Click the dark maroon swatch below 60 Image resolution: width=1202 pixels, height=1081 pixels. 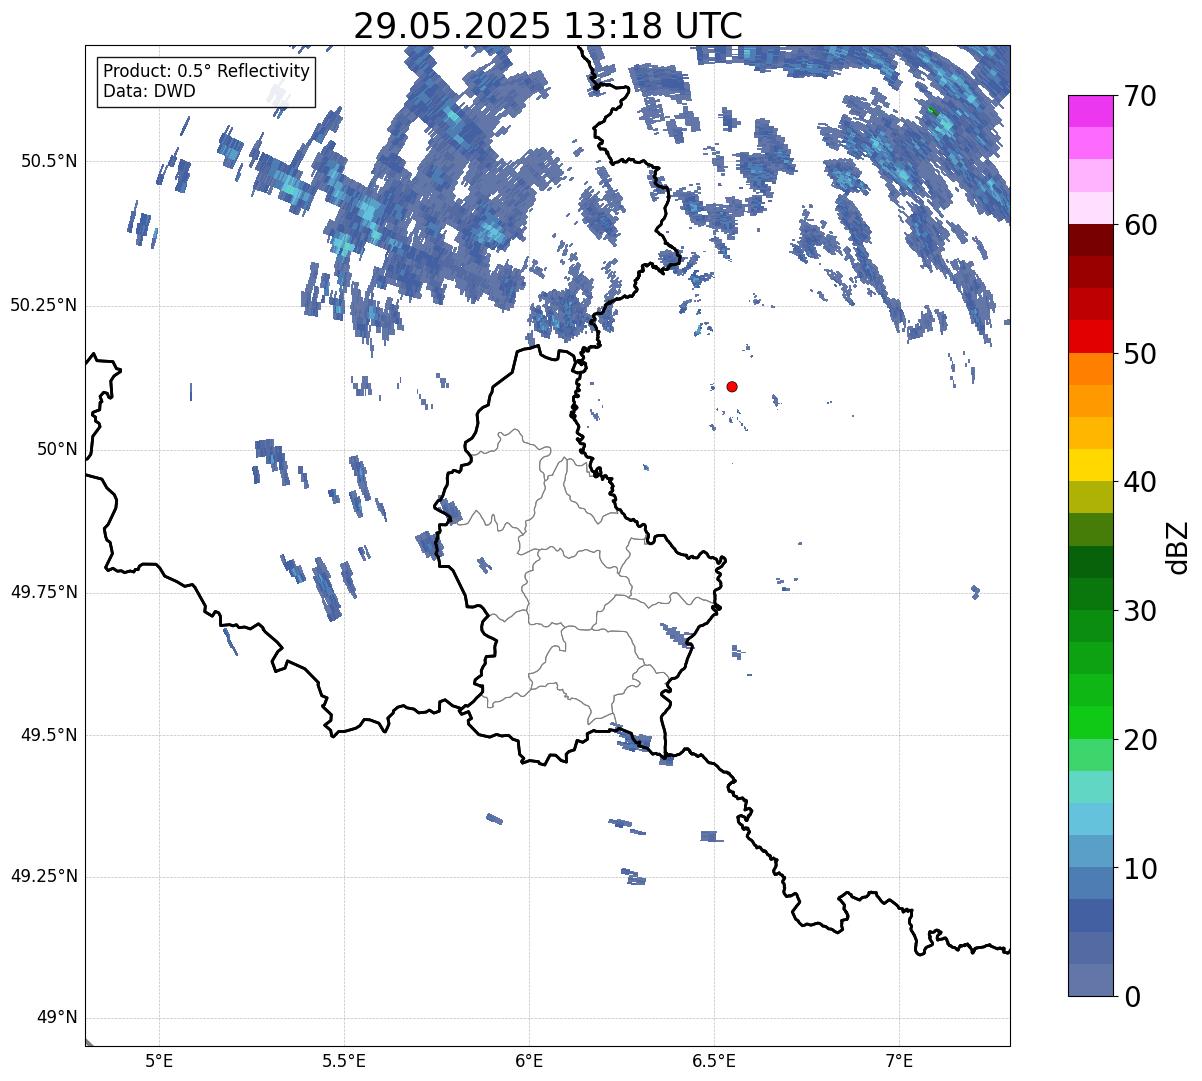pyautogui.click(x=1090, y=240)
